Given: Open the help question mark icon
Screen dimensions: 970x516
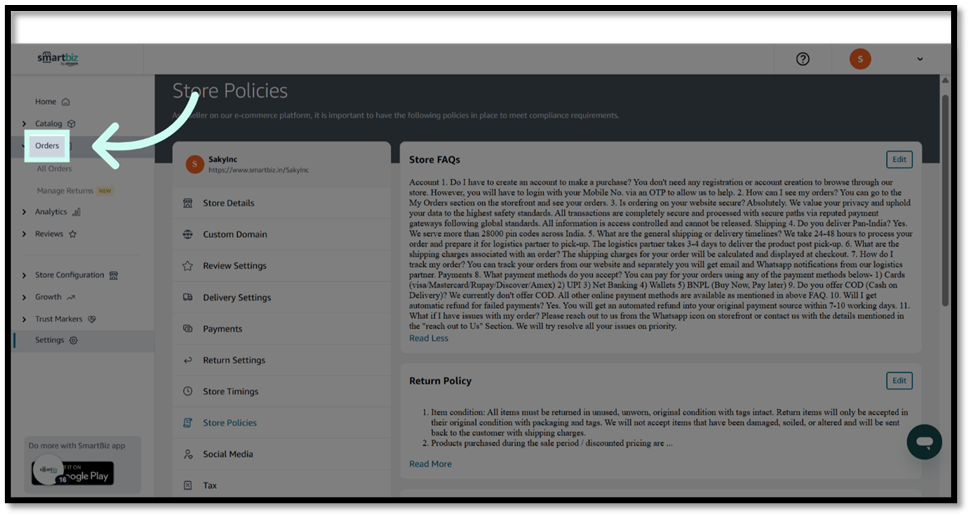Looking at the screenshot, I should (x=802, y=59).
